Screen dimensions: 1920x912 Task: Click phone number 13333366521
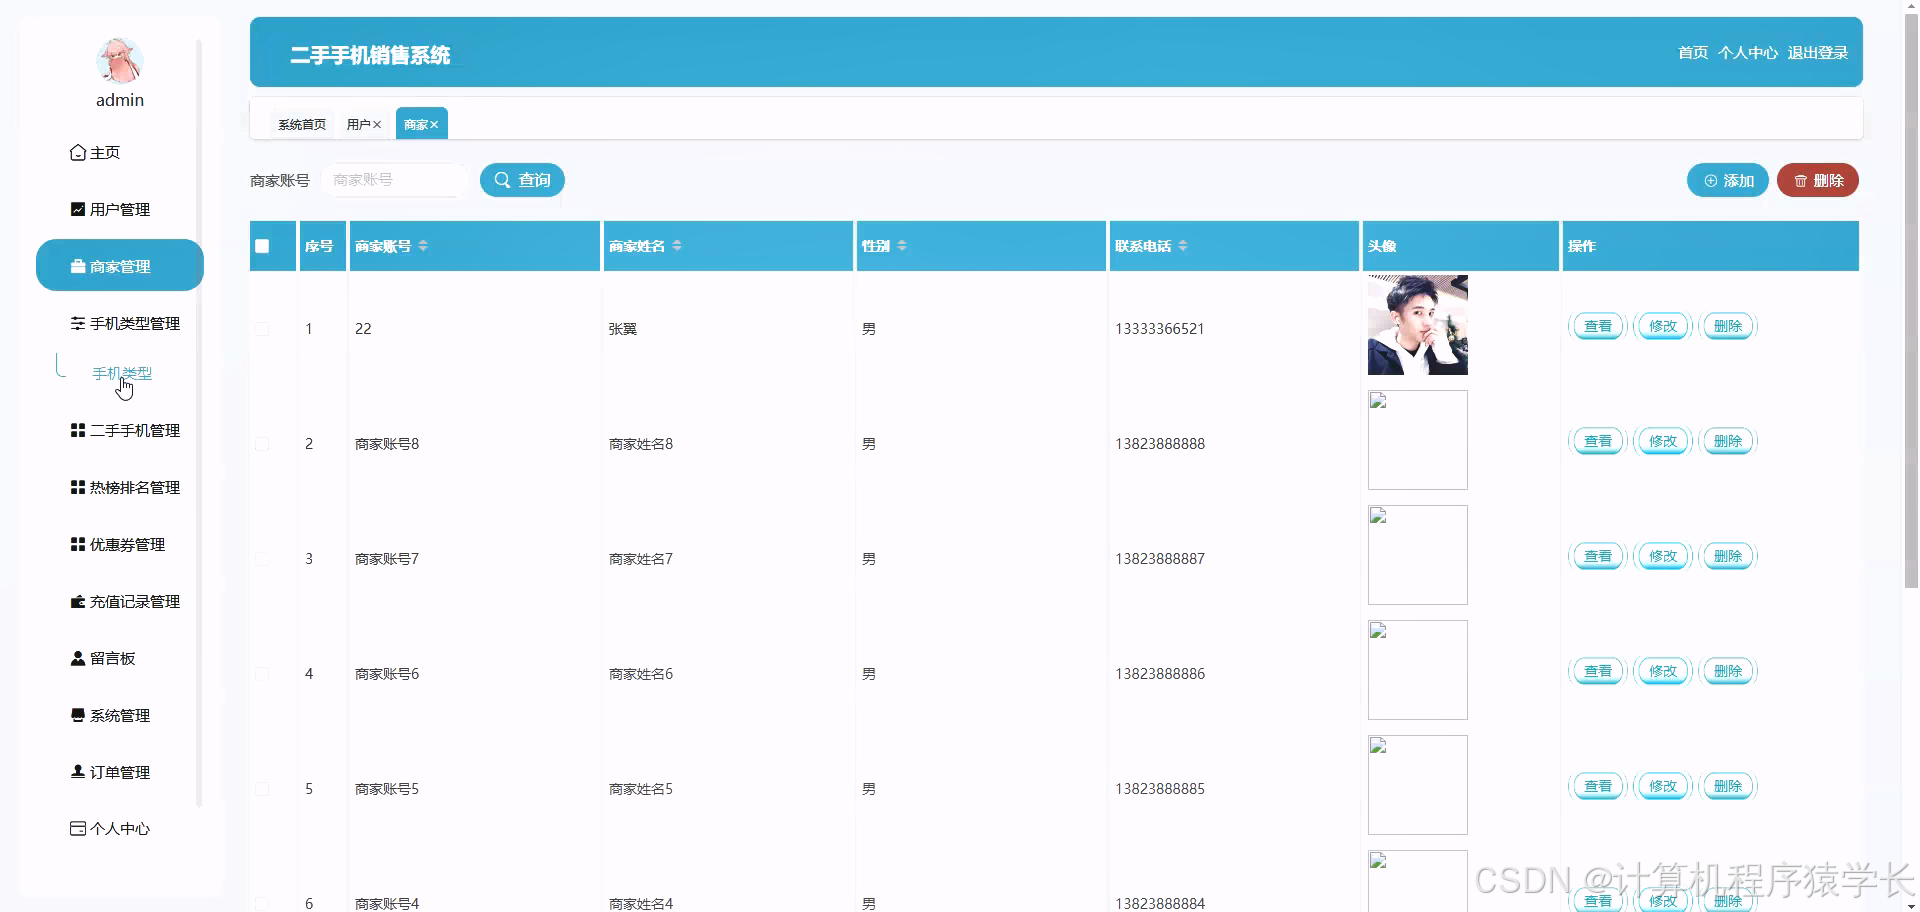coord(1160,329)
